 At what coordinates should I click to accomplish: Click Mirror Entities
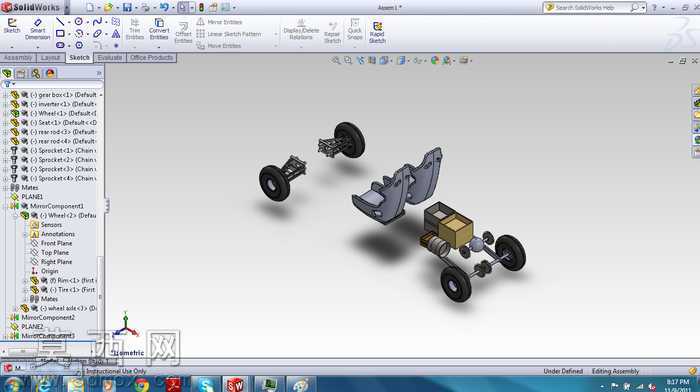pyautogui.click(x=220, y=22)
